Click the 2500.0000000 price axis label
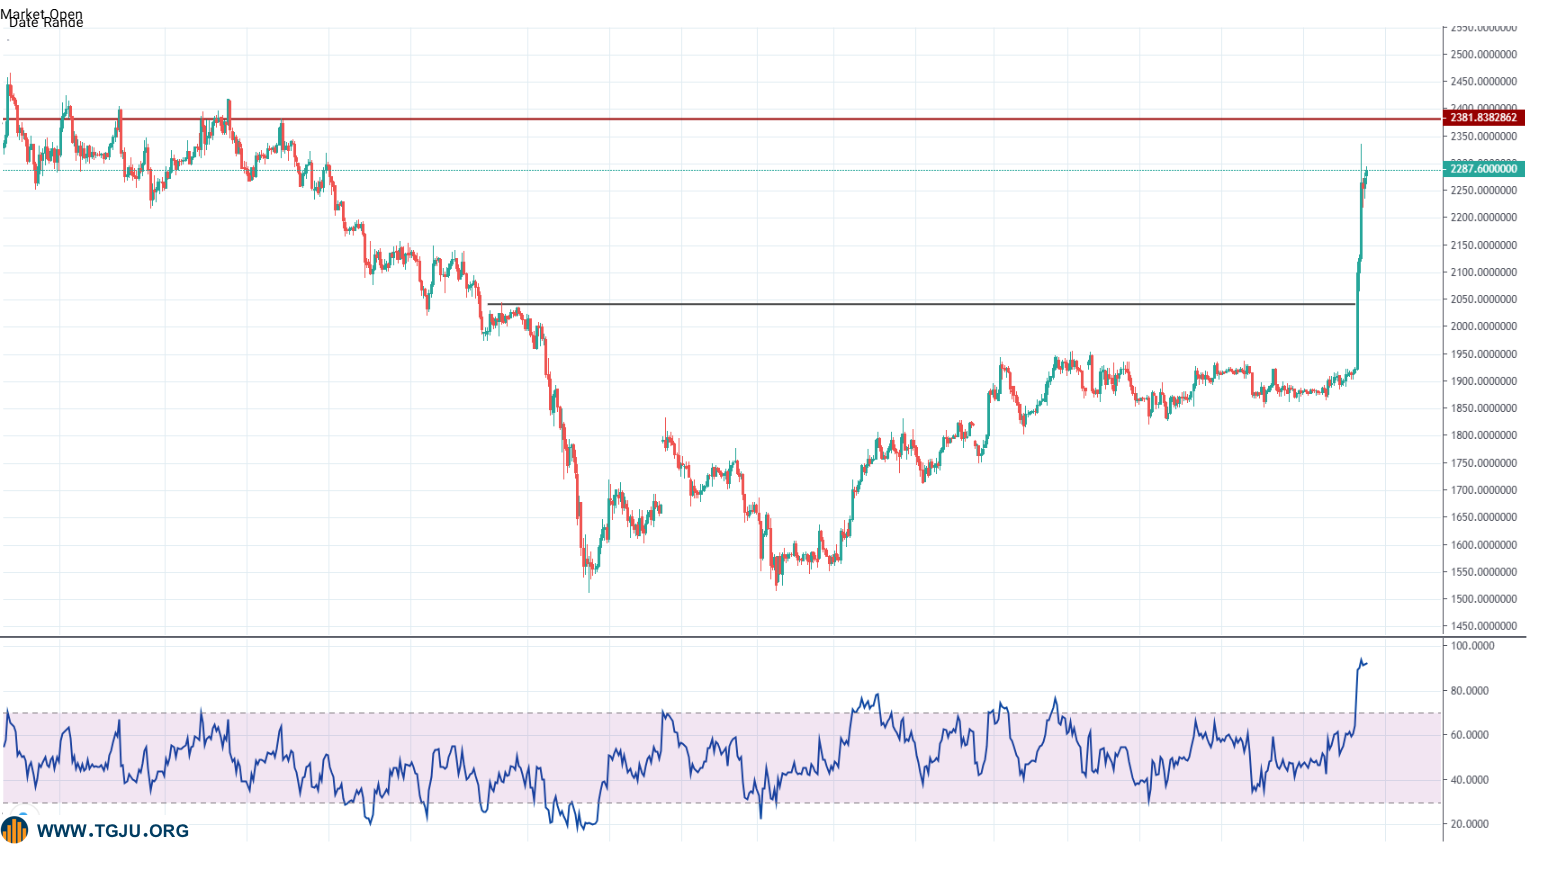1544x894 pixels. tap(1484, 54)
